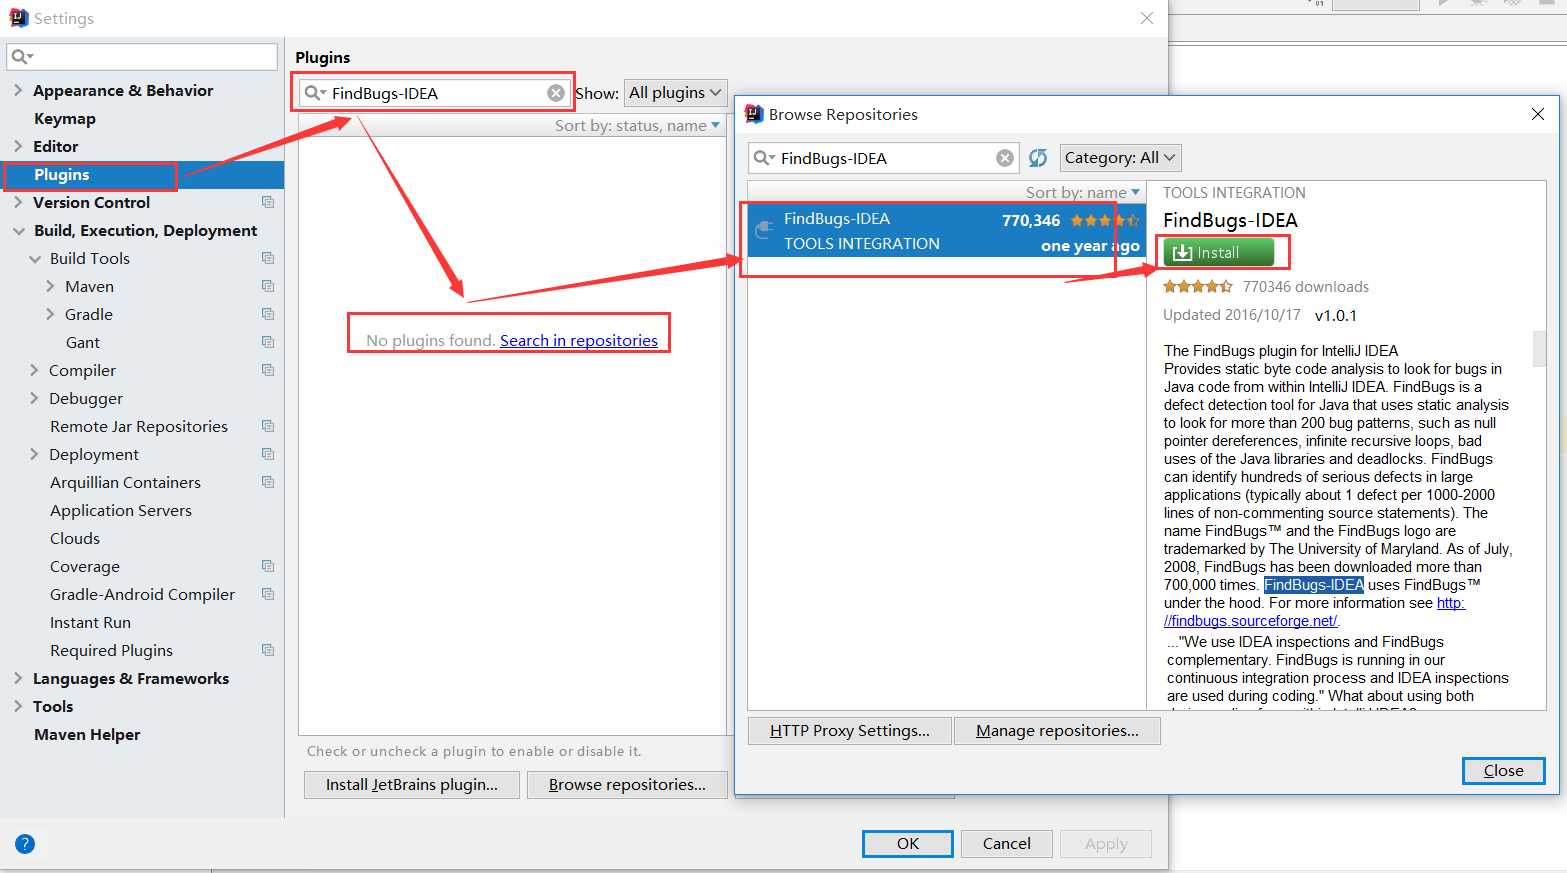Select Application Servers settings
This screenshot has height=873, width=1567.
(x=121, y=510)
